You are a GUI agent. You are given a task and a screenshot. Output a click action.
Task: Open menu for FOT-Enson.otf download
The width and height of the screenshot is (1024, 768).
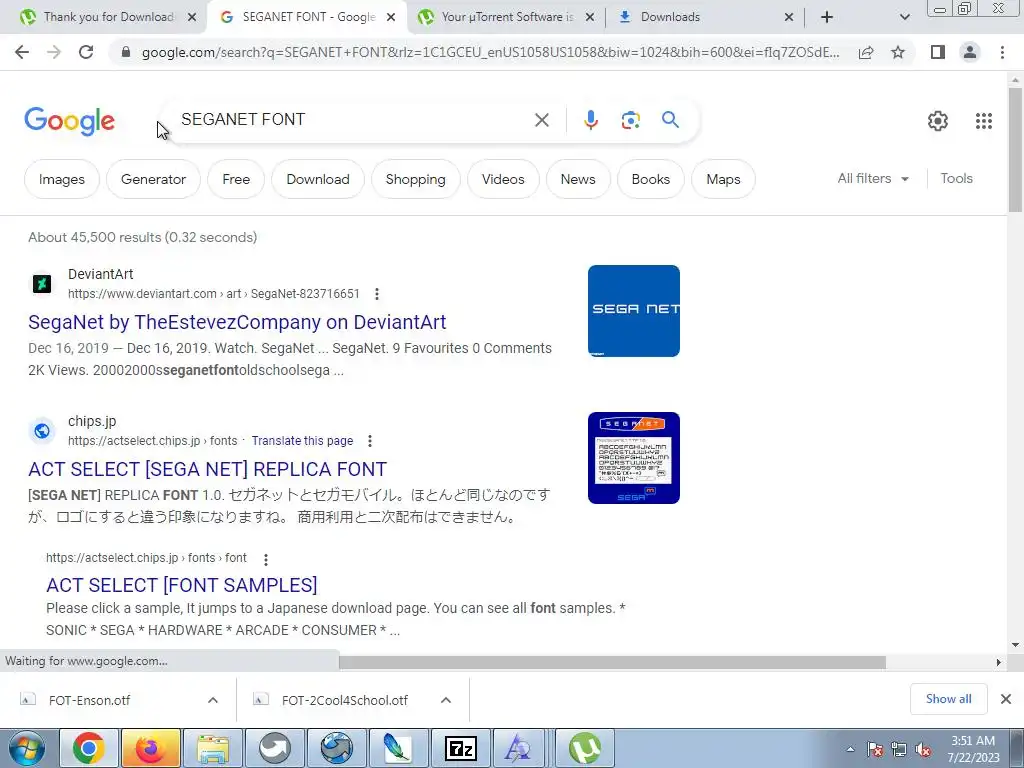[213, 700]
